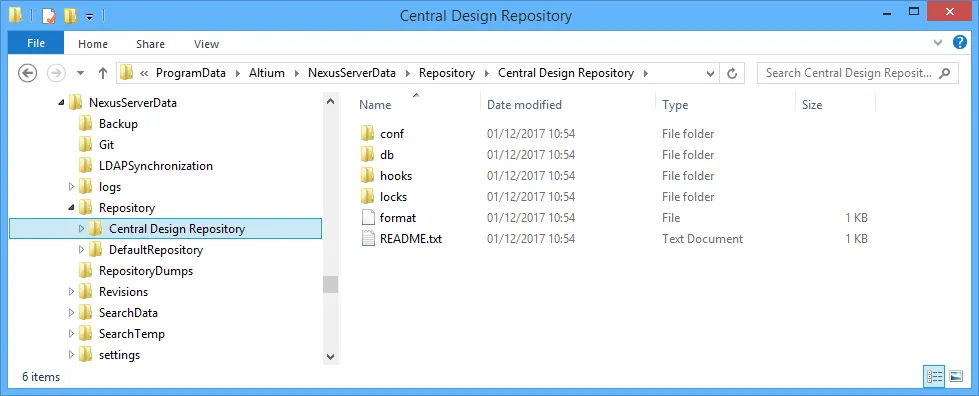Image resolution: width=979 pixels, height=396 pixels.
Task: Expand the DefaultRepository tree node
Action: 81,250
